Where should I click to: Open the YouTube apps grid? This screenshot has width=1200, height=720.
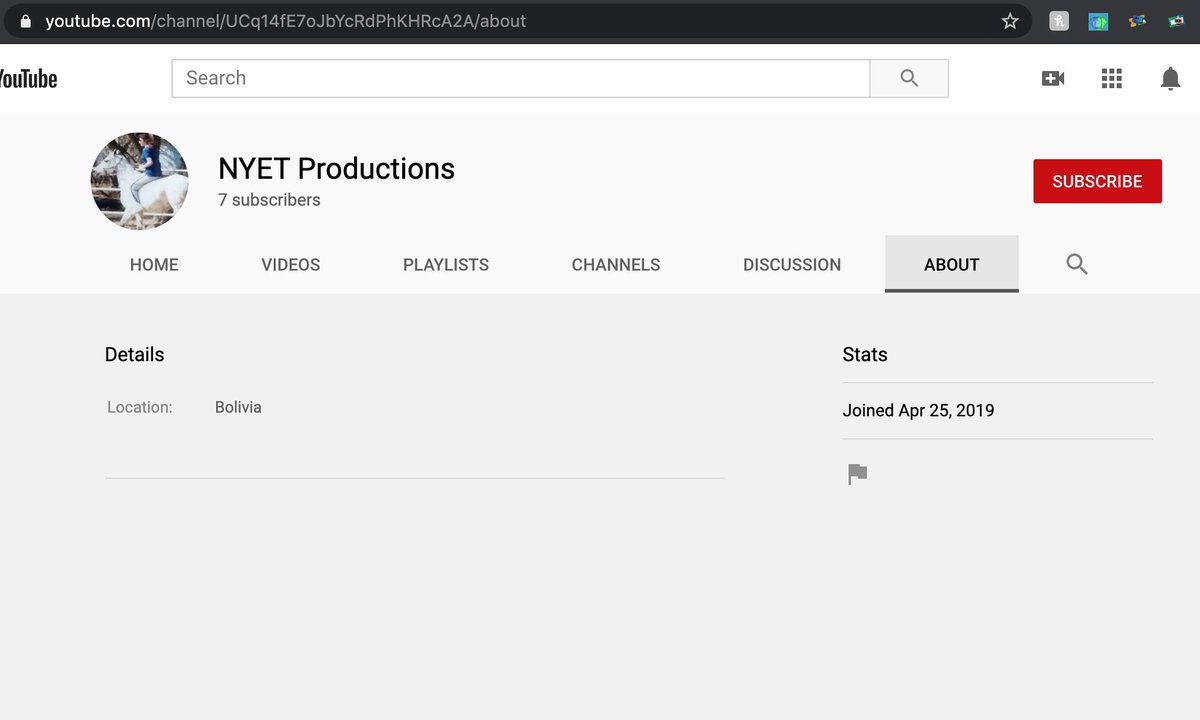coord(1112,78)
